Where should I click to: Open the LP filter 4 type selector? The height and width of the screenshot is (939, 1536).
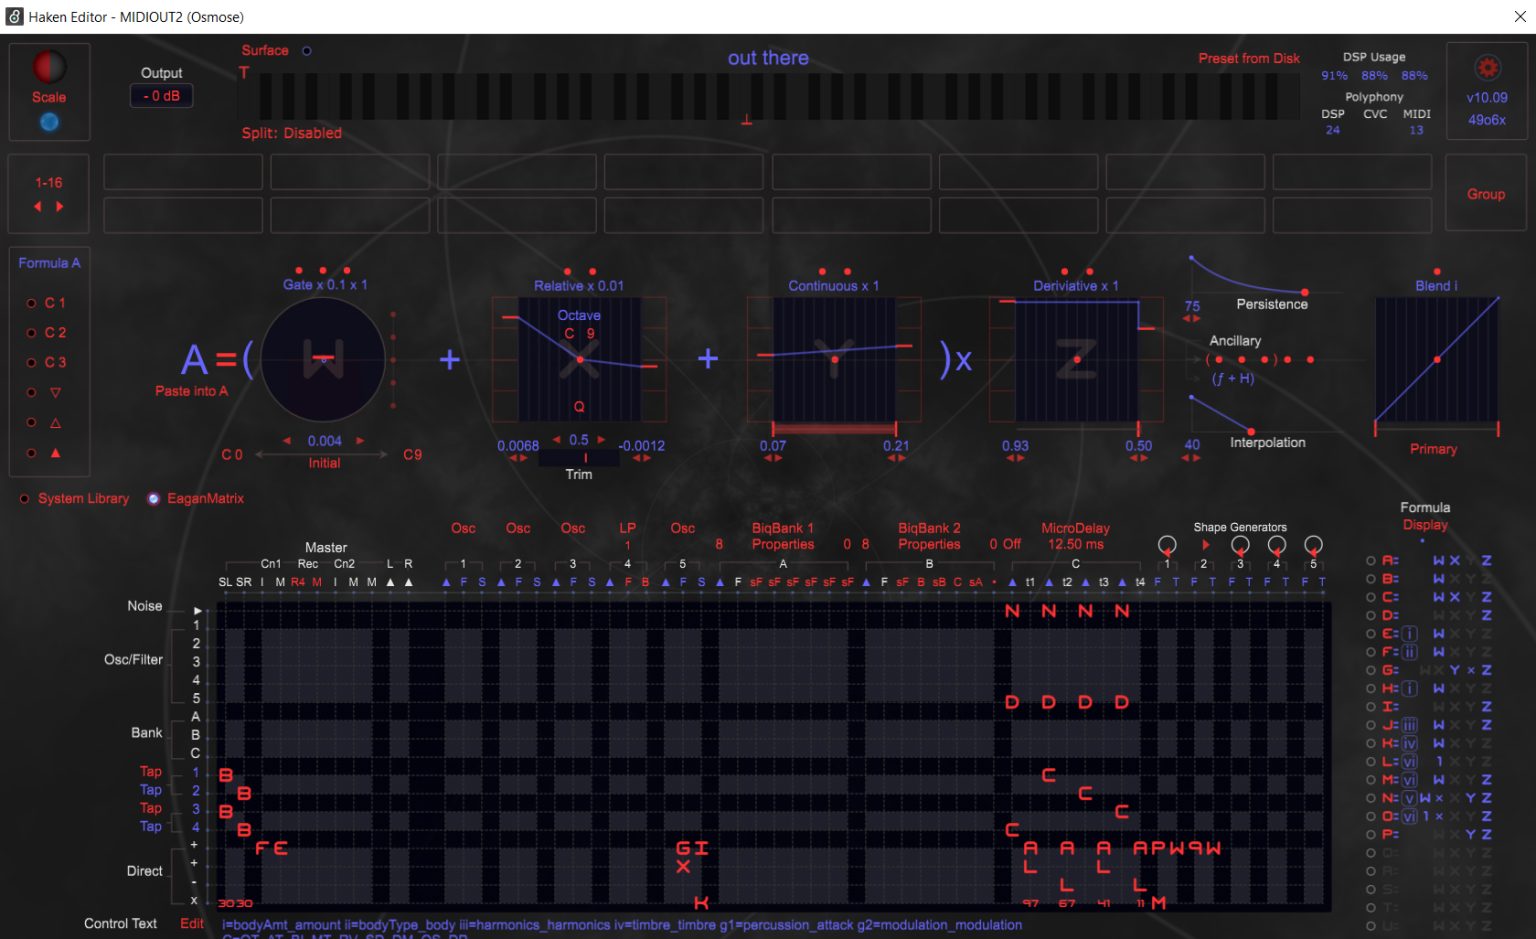627,528
